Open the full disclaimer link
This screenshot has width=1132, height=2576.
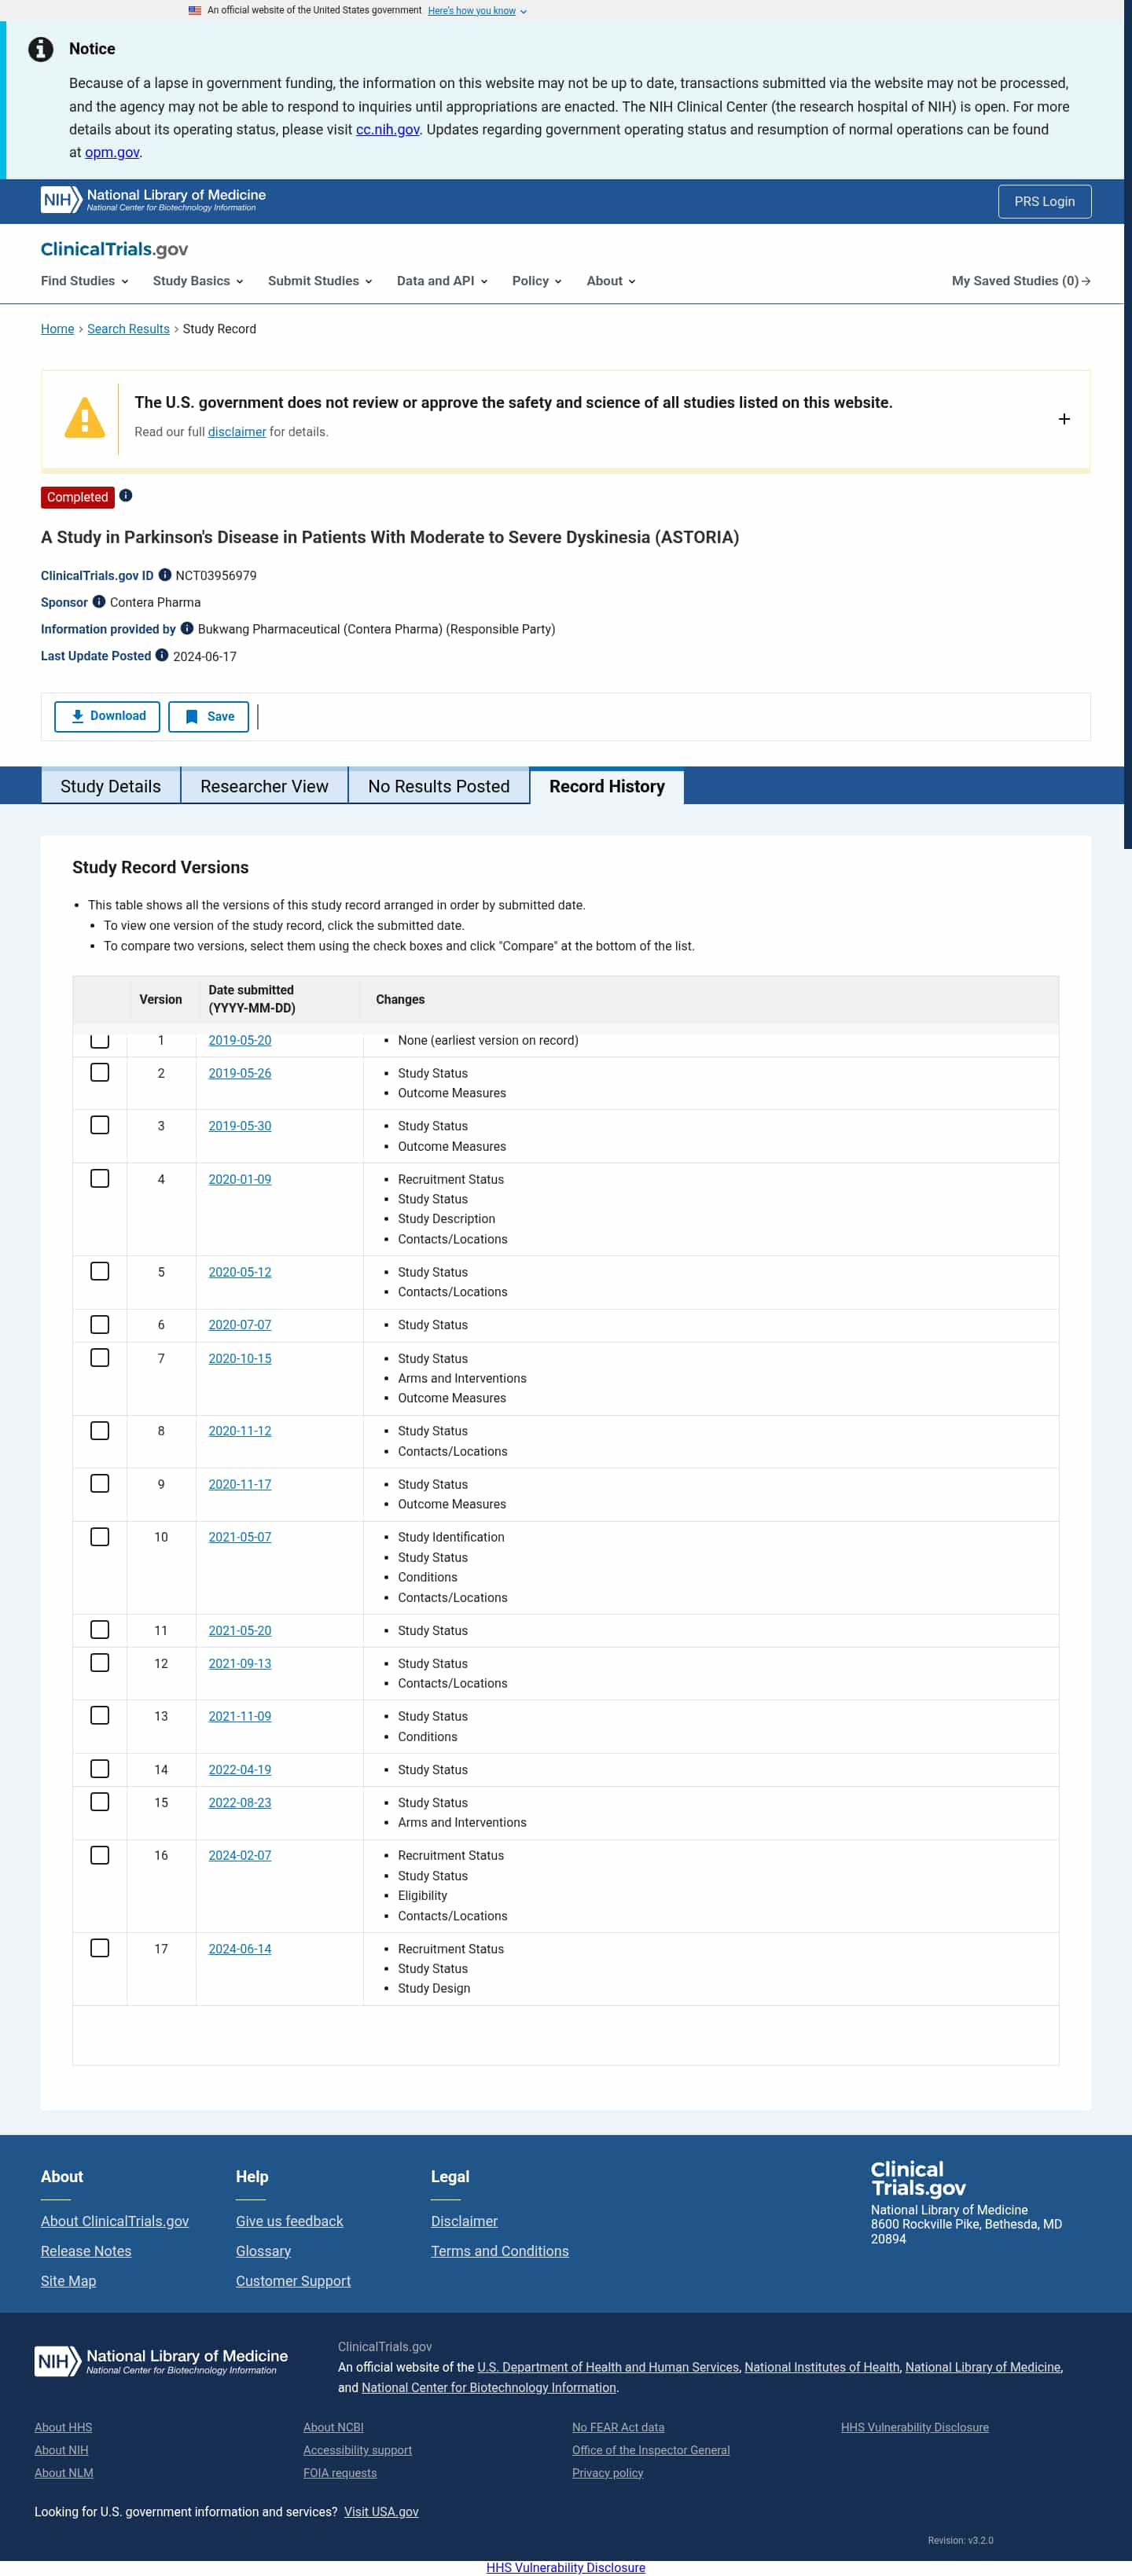[237, 432]
